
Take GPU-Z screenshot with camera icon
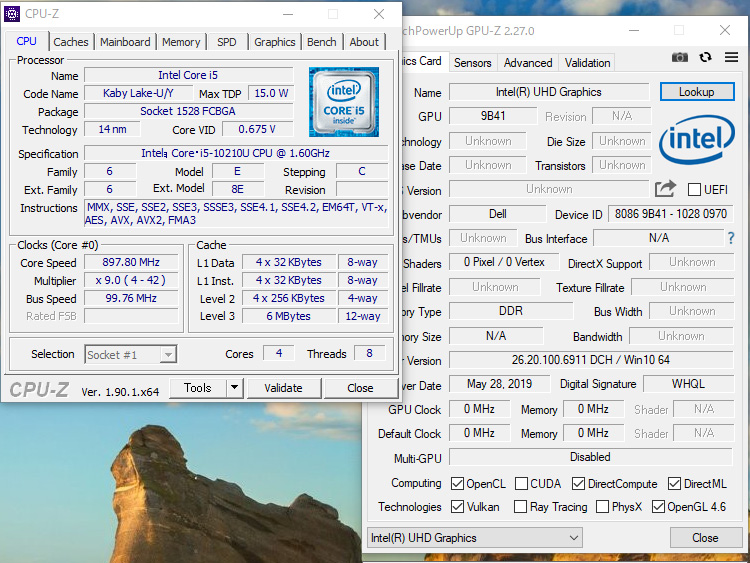pos(680,57)
